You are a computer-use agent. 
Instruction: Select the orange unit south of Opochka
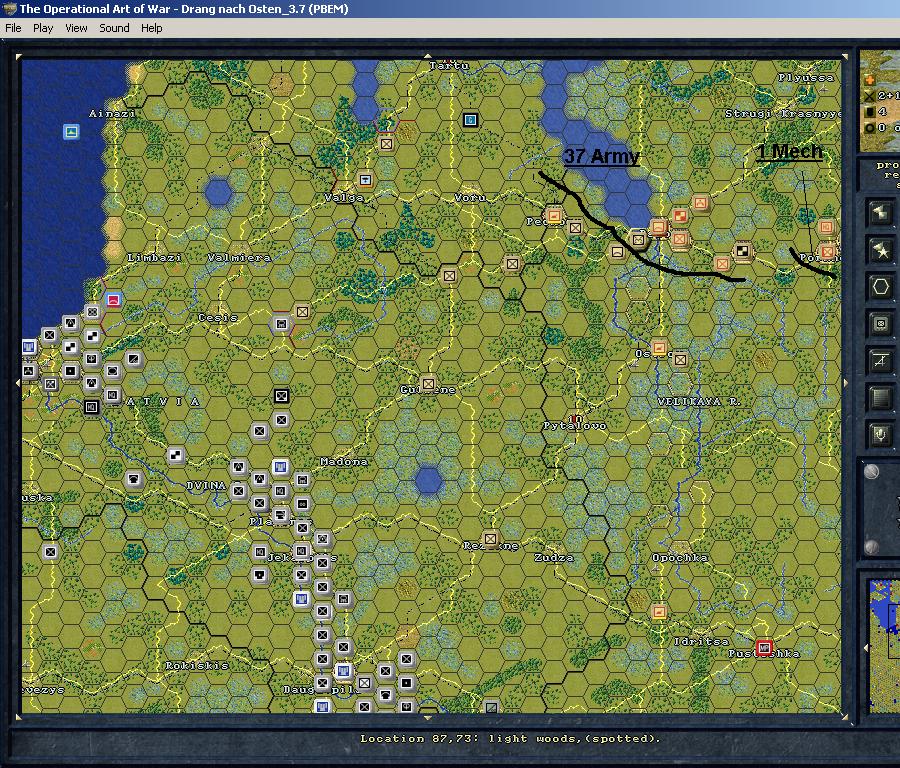click(660, 612)
